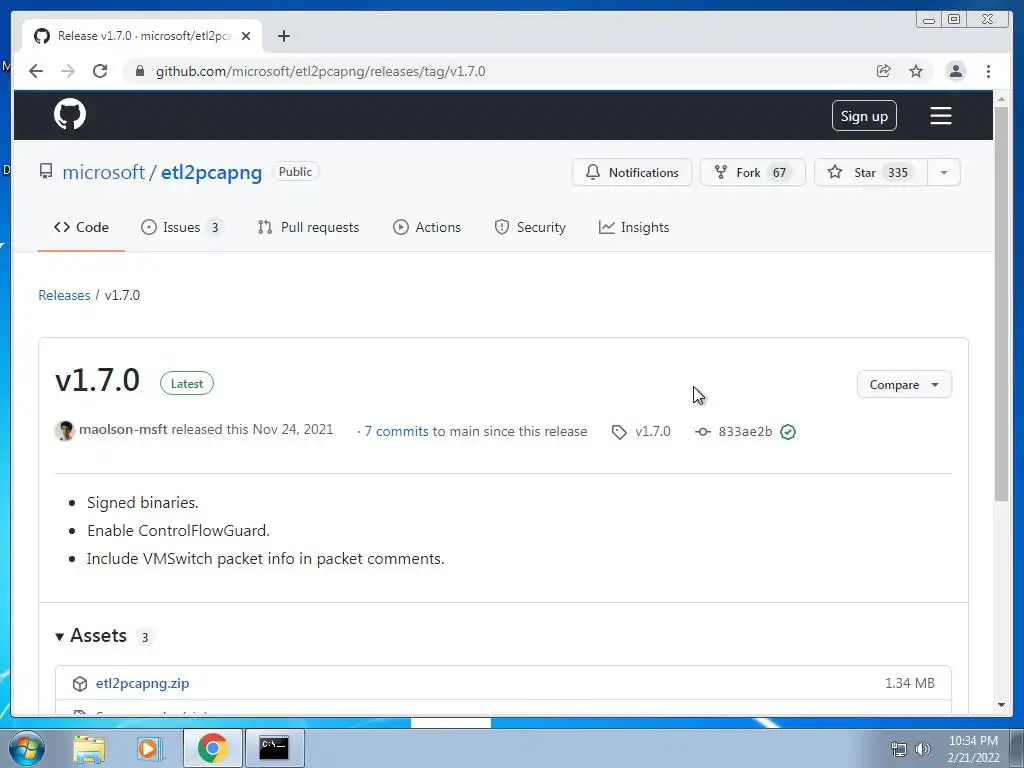Open Chrome profile avatar
The height and width of the screenshot is (768, 1024).
(955, 71)
